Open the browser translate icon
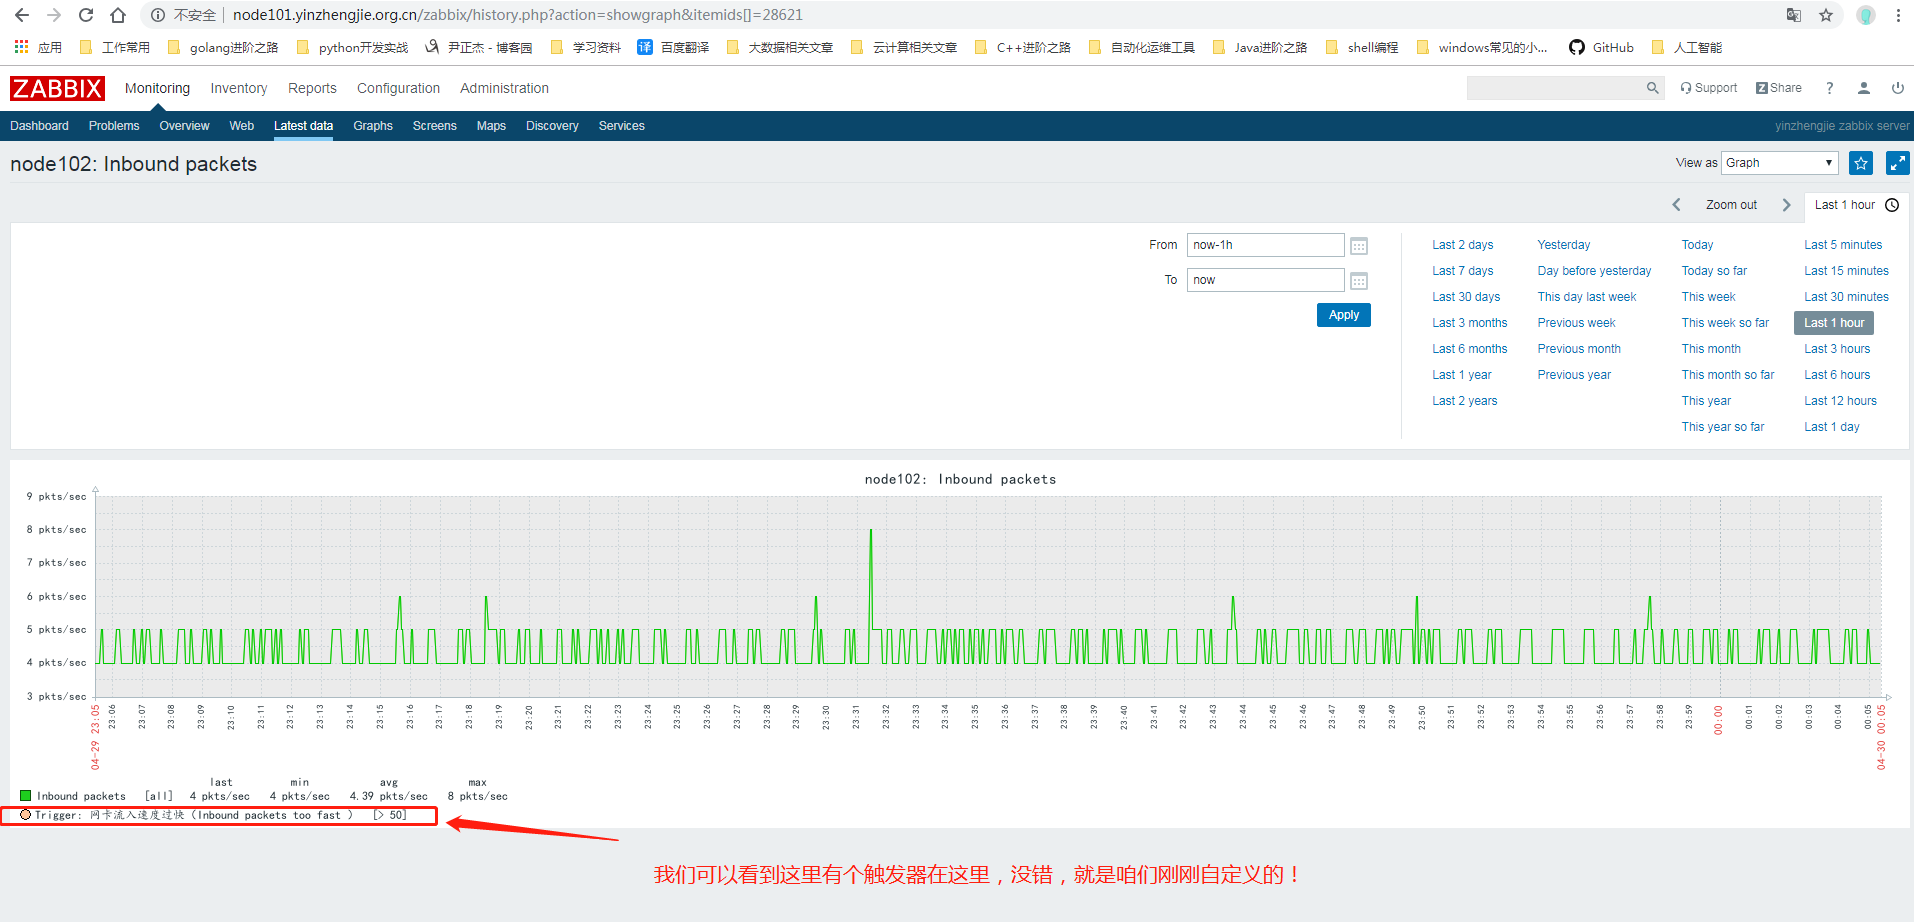This screenshot has height=922, width=1914. tap(1794, 15)
